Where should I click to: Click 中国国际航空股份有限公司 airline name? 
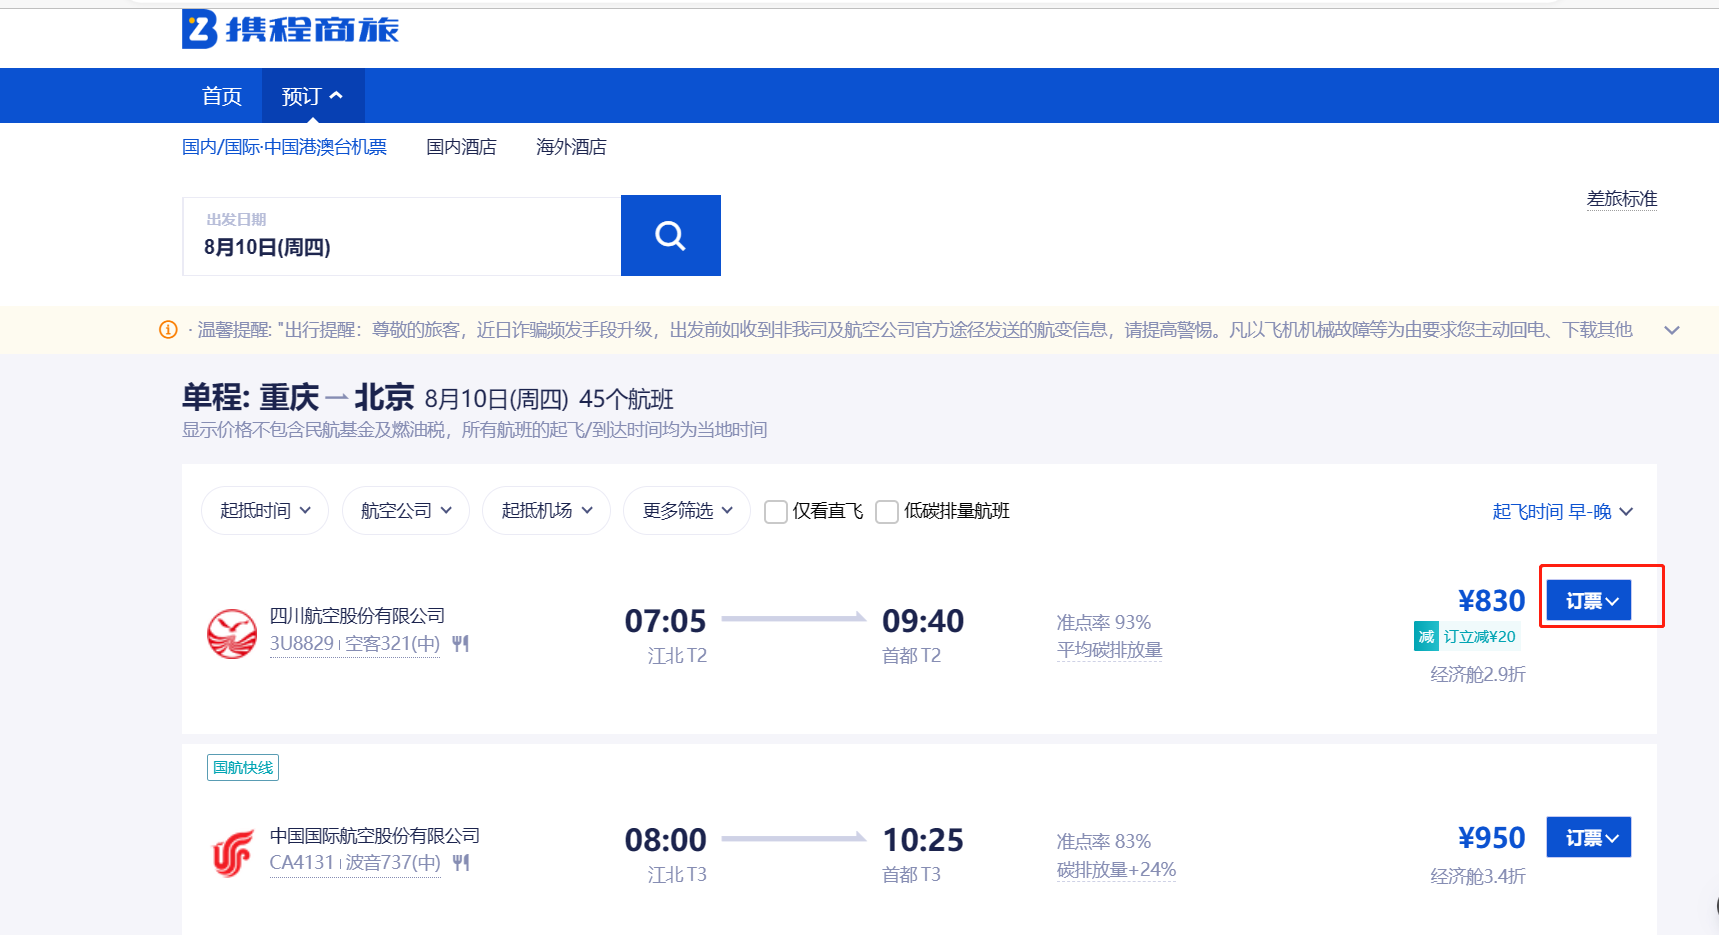click(x=375, y=835)
